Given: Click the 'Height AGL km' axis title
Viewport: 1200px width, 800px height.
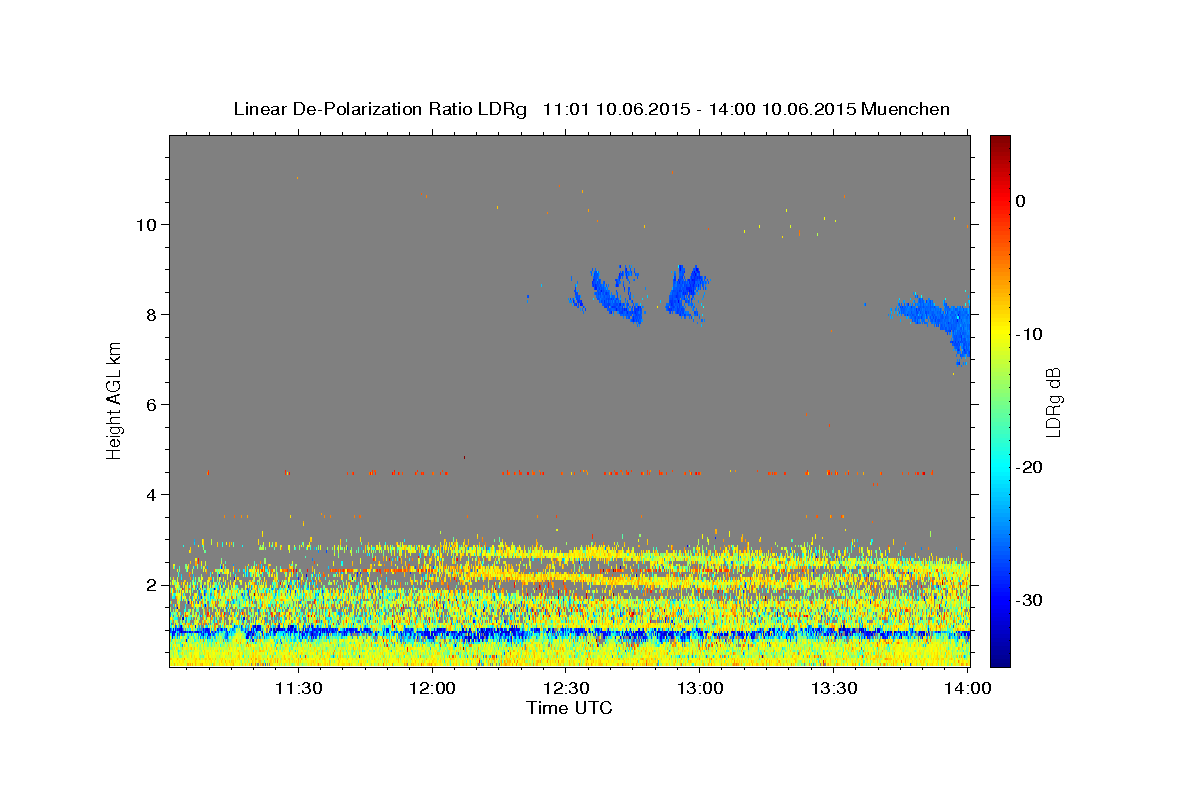Looking at the screenshot, I should tap(115, 400).
